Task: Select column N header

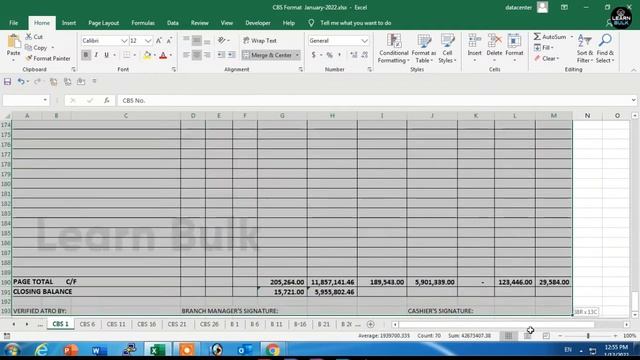Action: point(587,116)
